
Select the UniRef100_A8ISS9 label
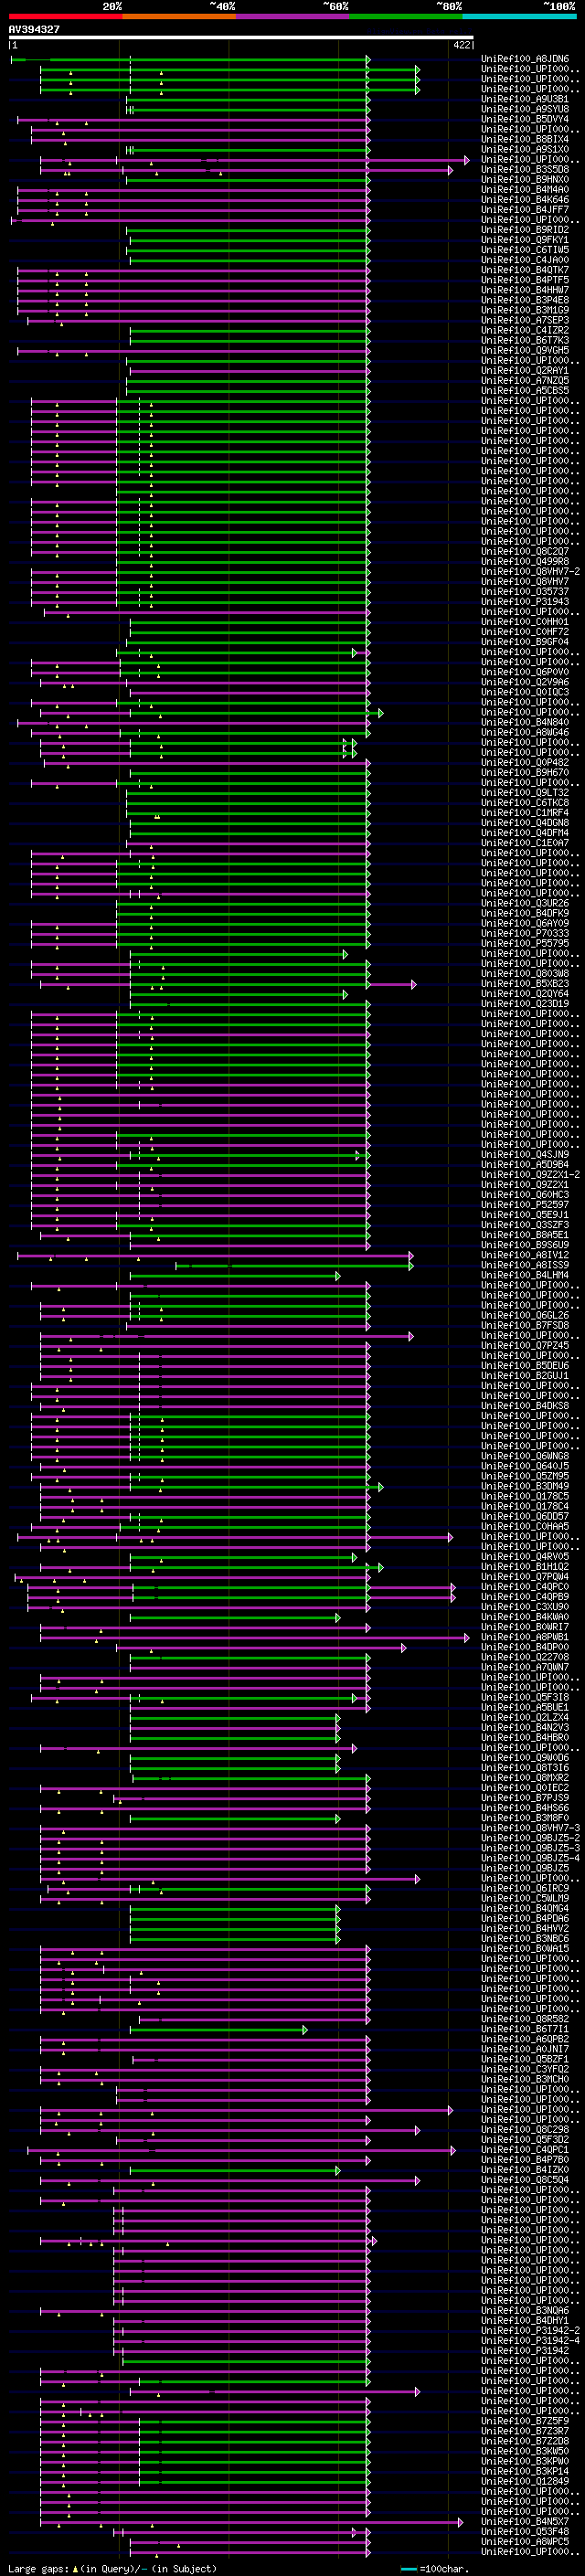click(525, 1265)
